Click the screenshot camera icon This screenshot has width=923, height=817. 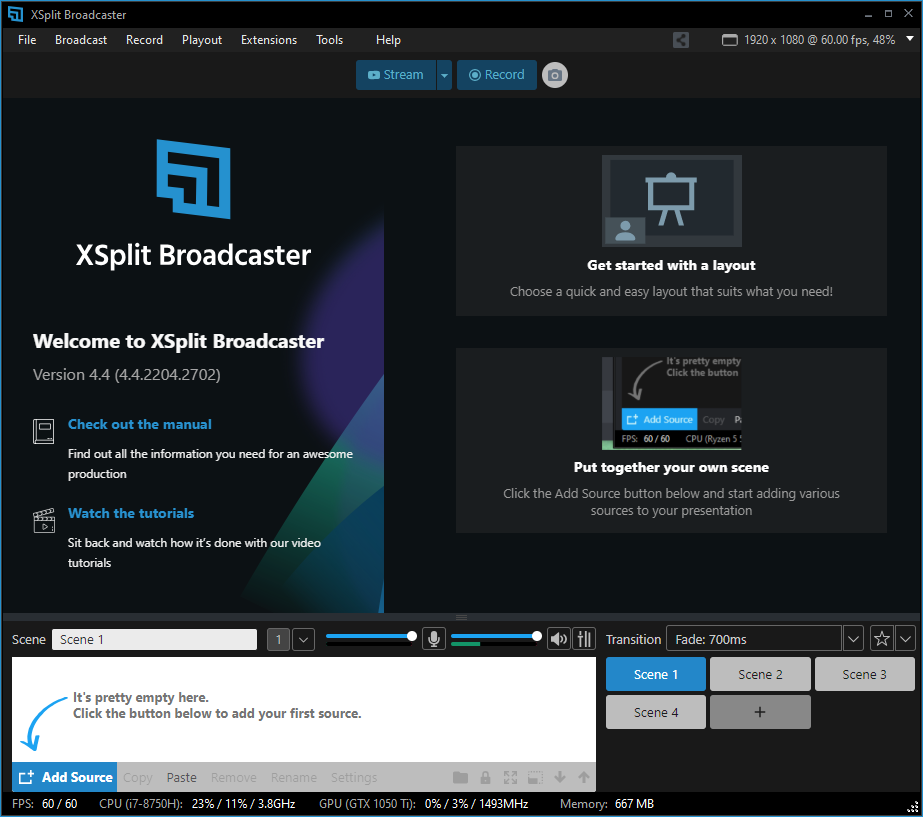[x=555, y=75]
